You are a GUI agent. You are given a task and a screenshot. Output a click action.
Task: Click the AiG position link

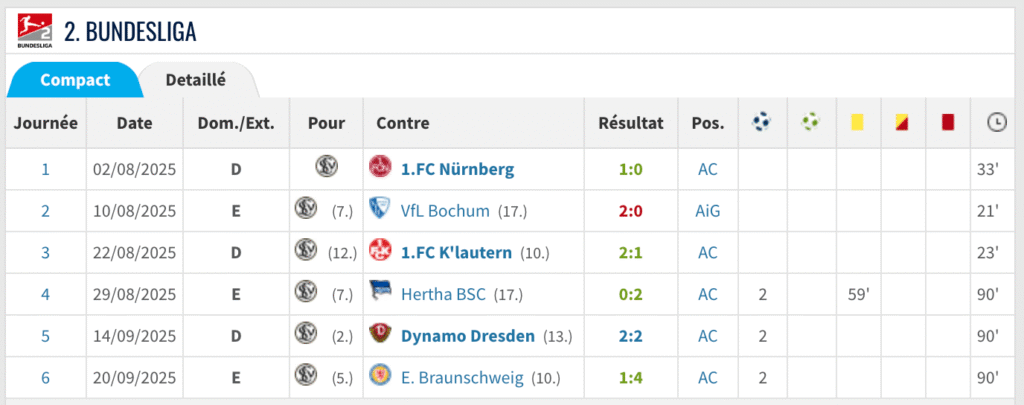click(x=708, y=211)
